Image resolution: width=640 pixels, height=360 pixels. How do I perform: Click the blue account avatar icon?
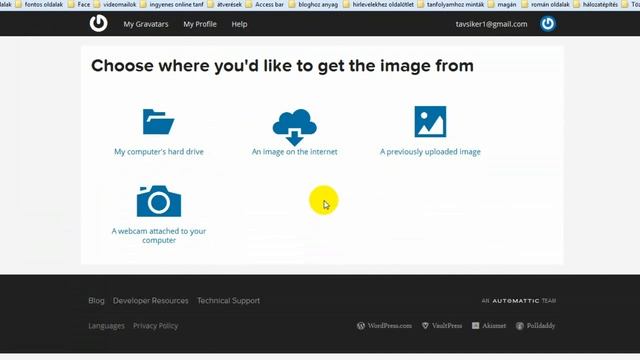pyautogui.click(x=548, y=24)
